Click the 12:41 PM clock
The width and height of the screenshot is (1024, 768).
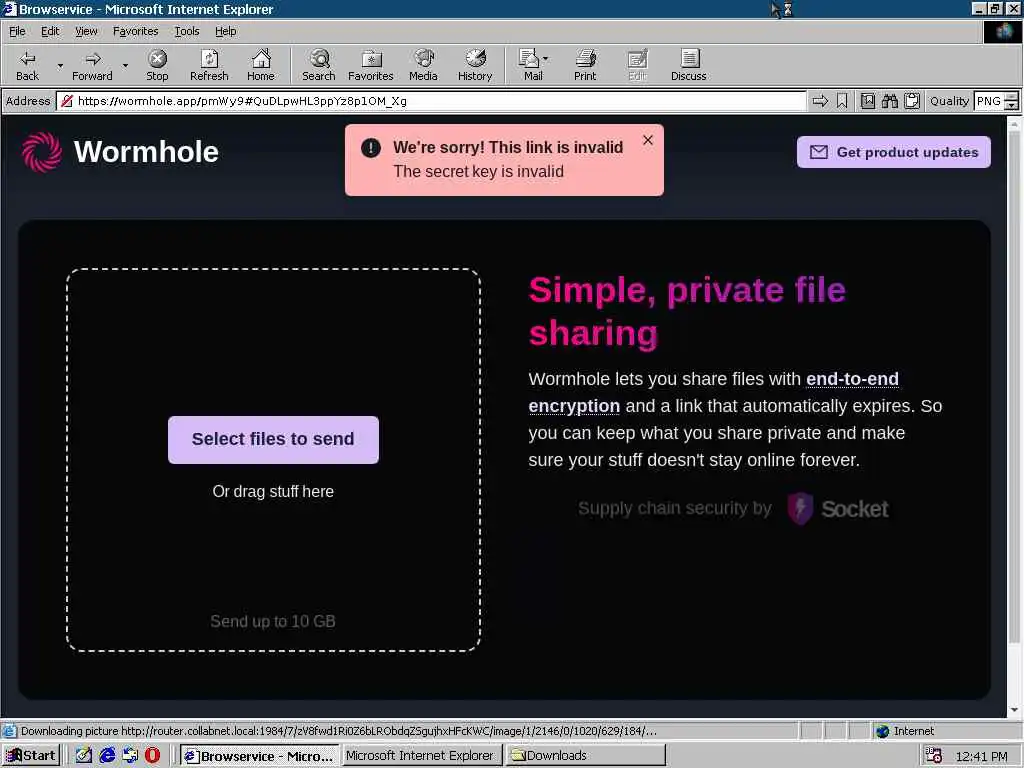click(981, 756)
